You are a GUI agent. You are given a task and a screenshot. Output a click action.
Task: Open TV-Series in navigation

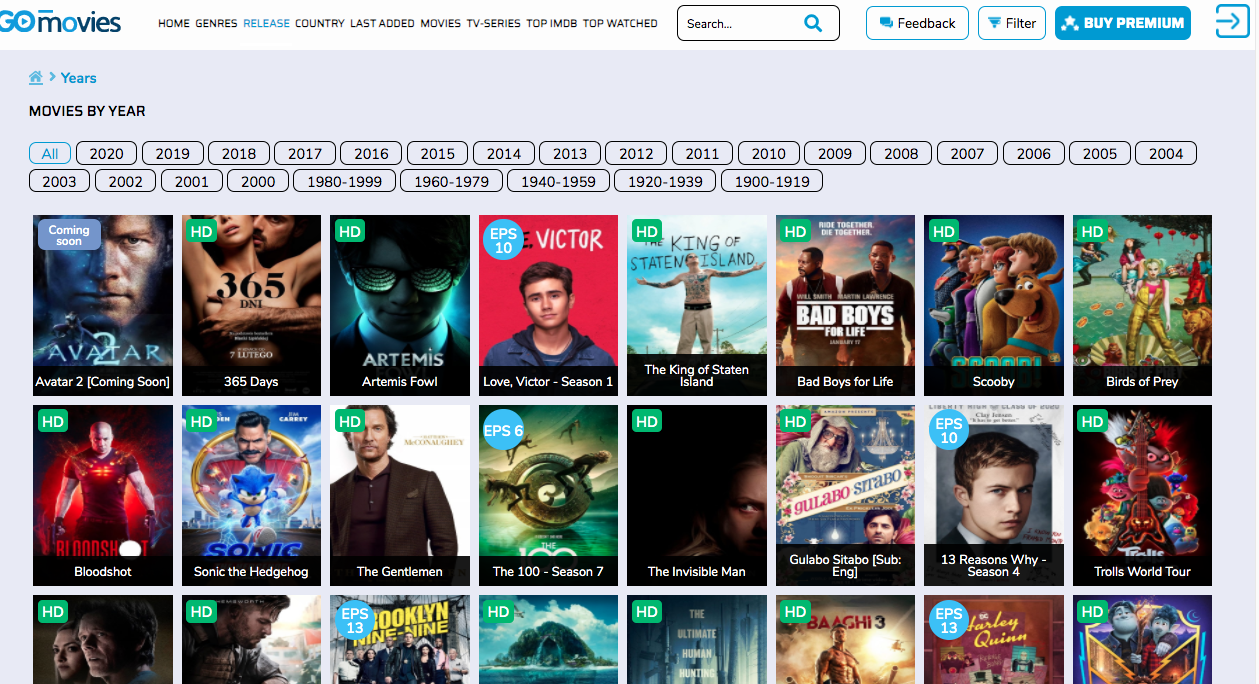click(x=494, y=23)
